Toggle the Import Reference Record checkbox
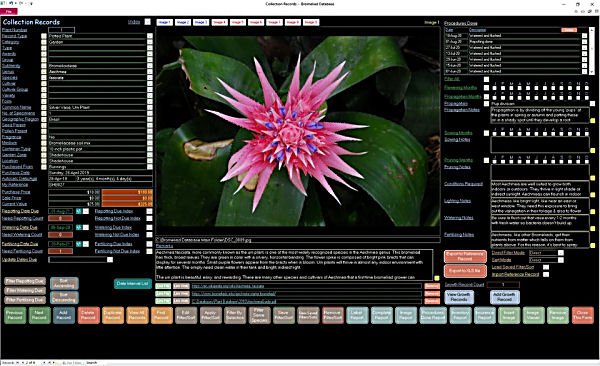The height and width of the screenshot is (366, 600). (x=546, y=274)
